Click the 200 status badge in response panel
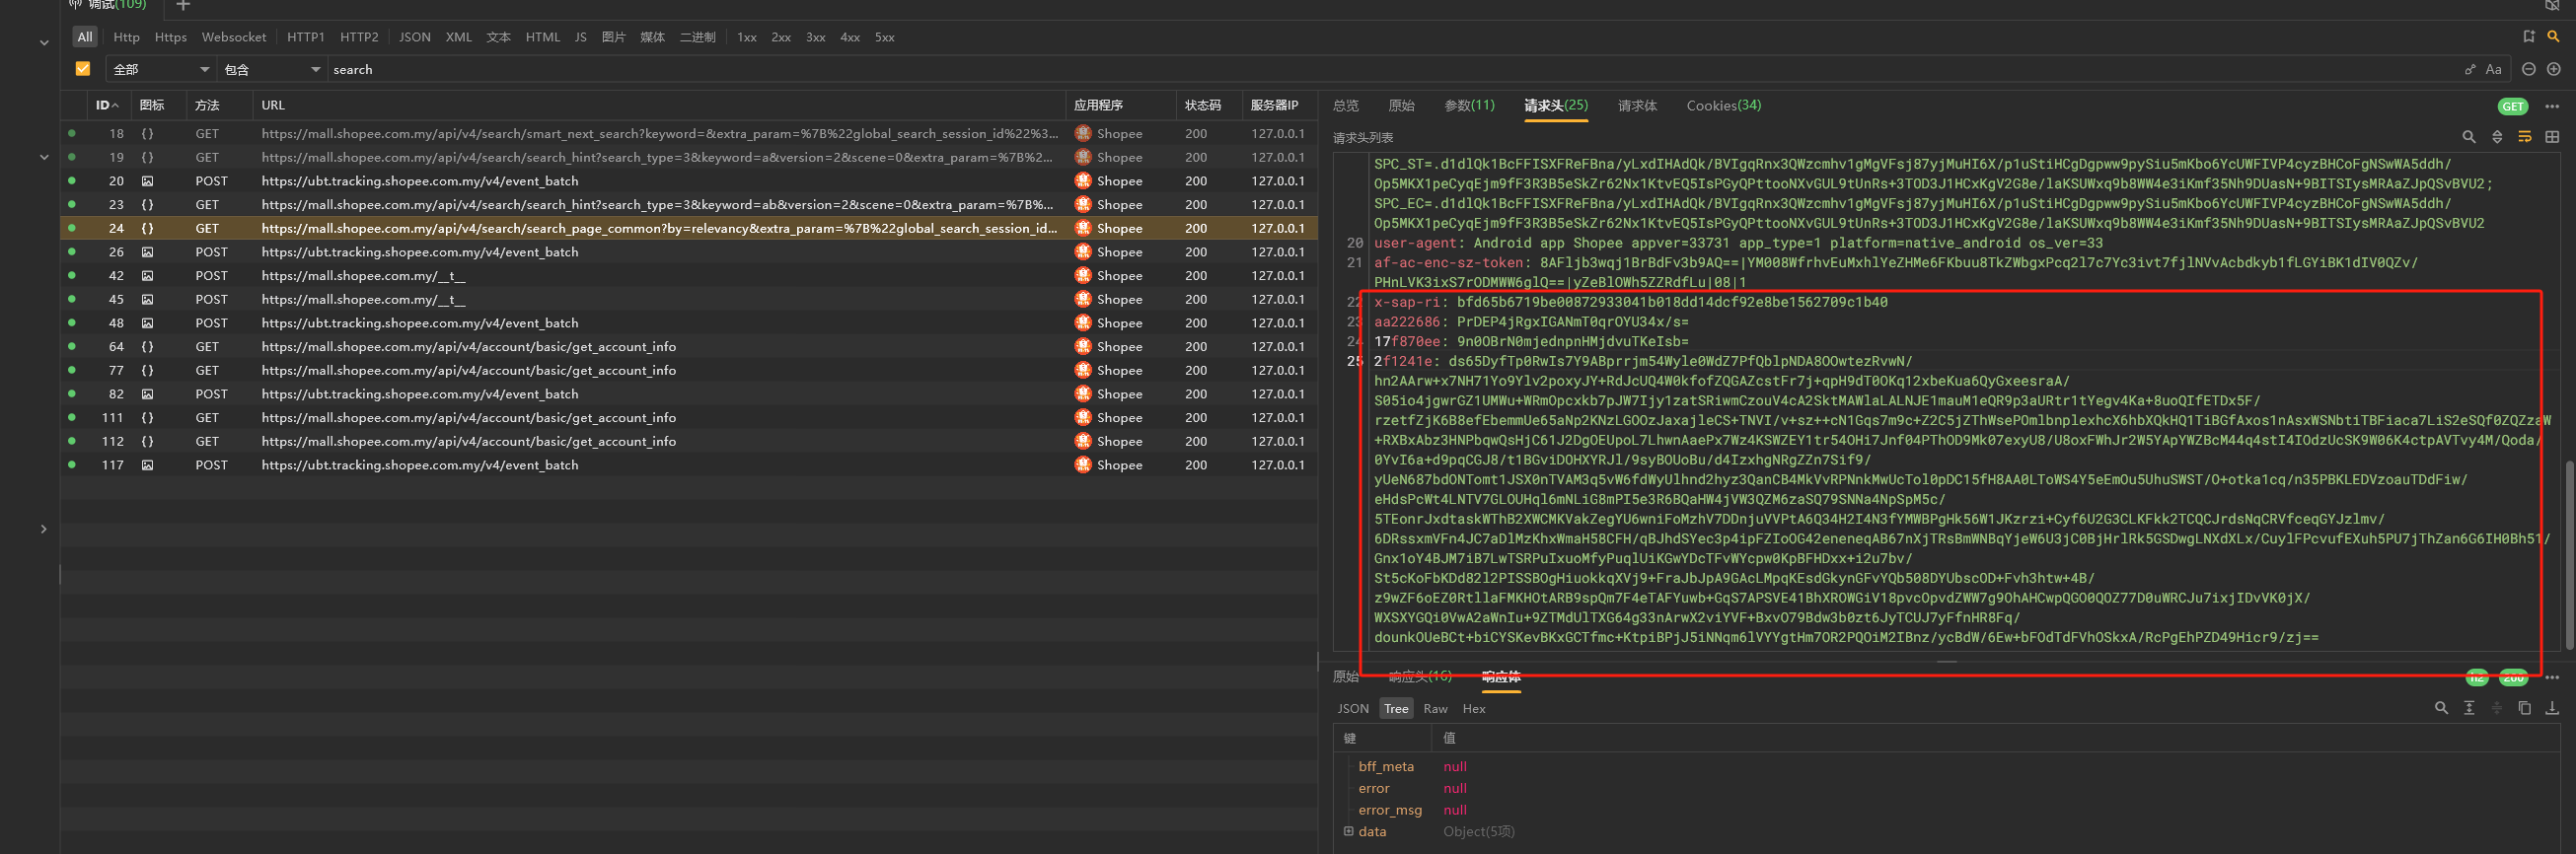The height and width of the screenshot is (854, 2576). pyautogui.click(x=2513, y=677)
